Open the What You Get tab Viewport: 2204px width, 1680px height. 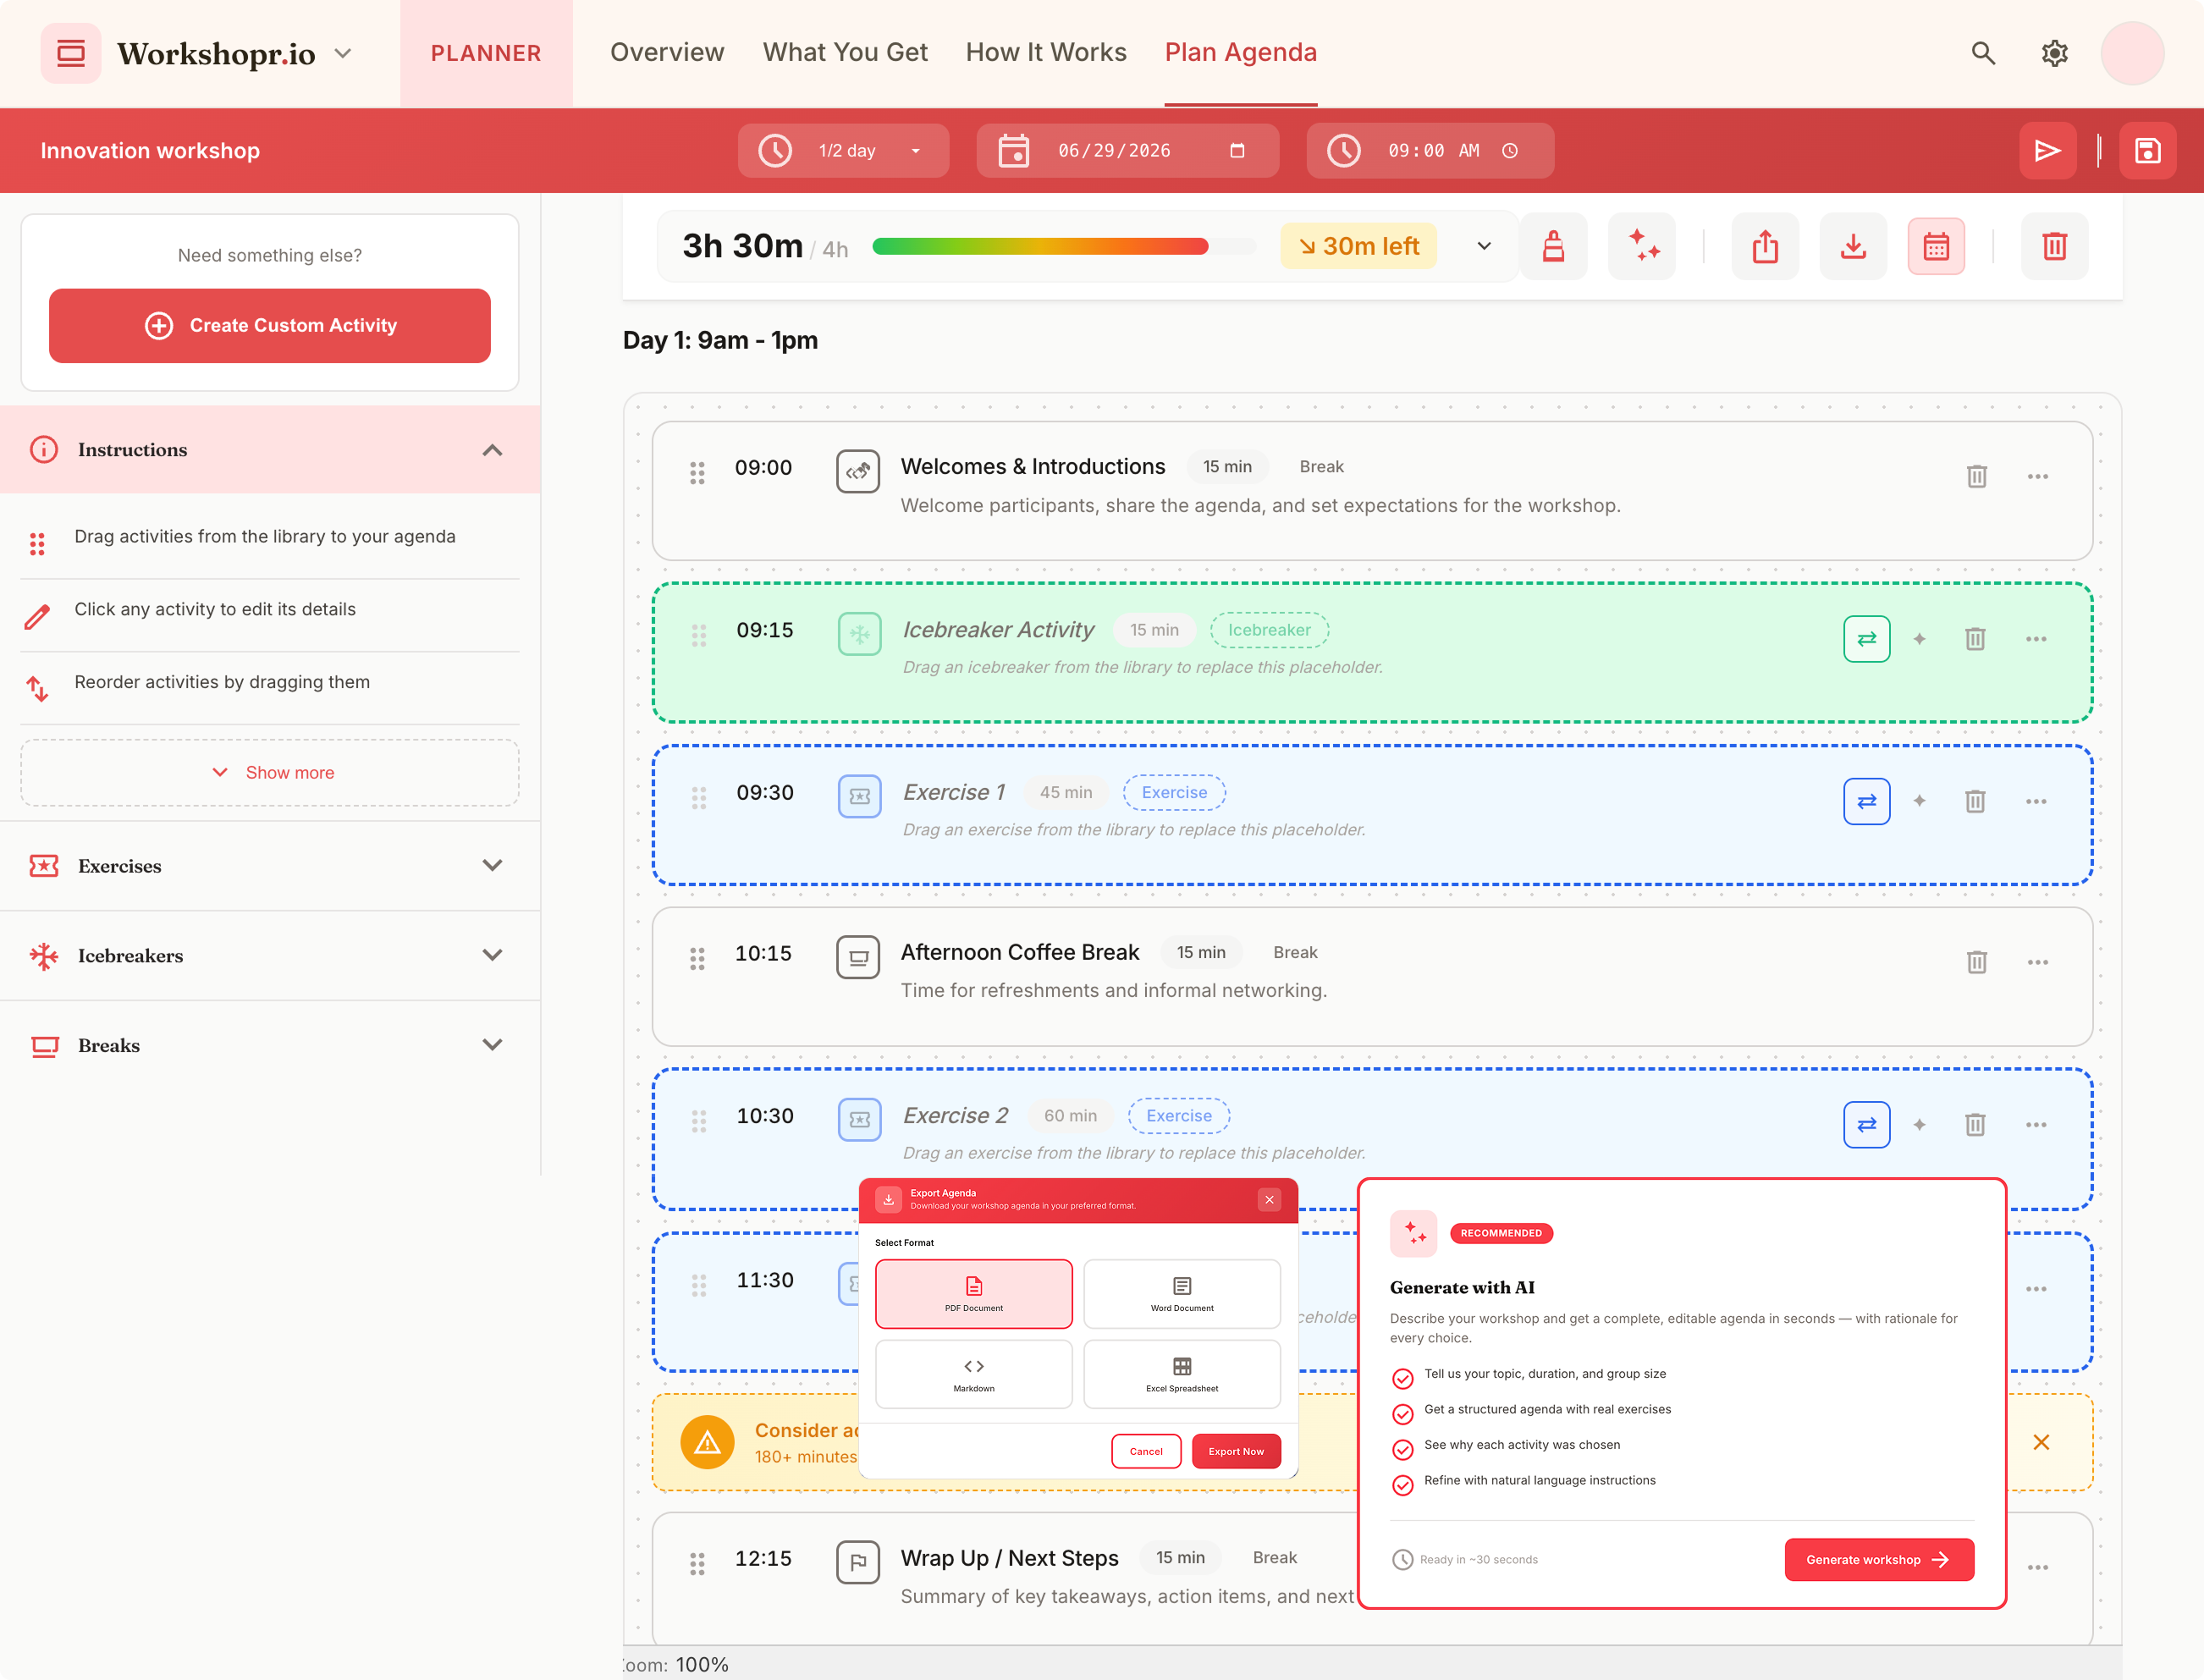point(845,52)
